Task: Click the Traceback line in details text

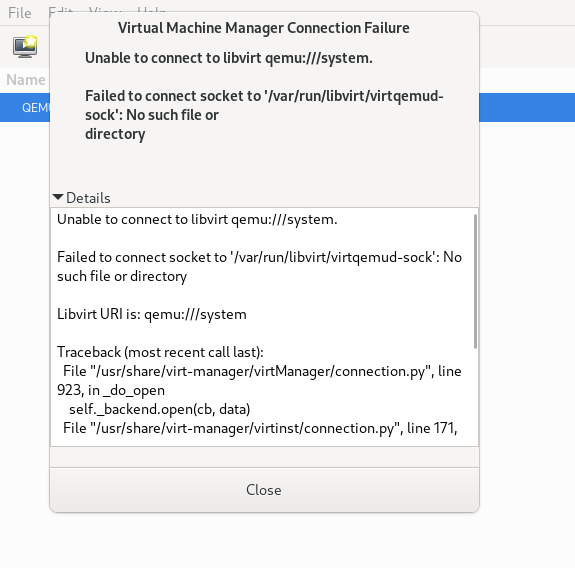Action: pos(160,352)
